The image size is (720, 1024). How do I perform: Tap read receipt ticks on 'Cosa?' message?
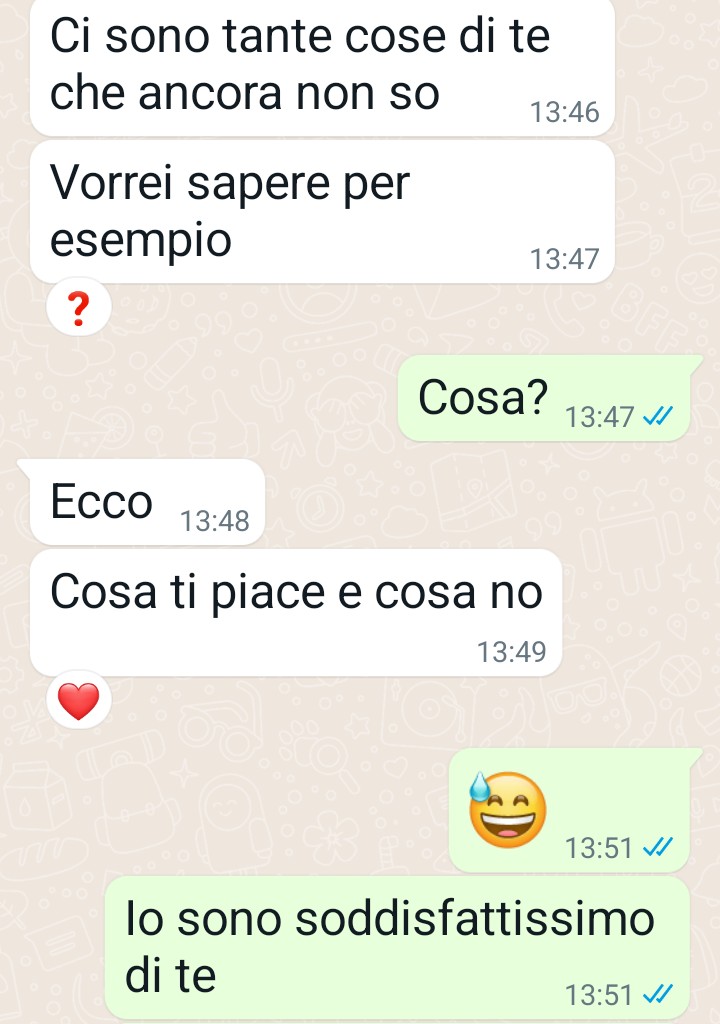(657, 416)
